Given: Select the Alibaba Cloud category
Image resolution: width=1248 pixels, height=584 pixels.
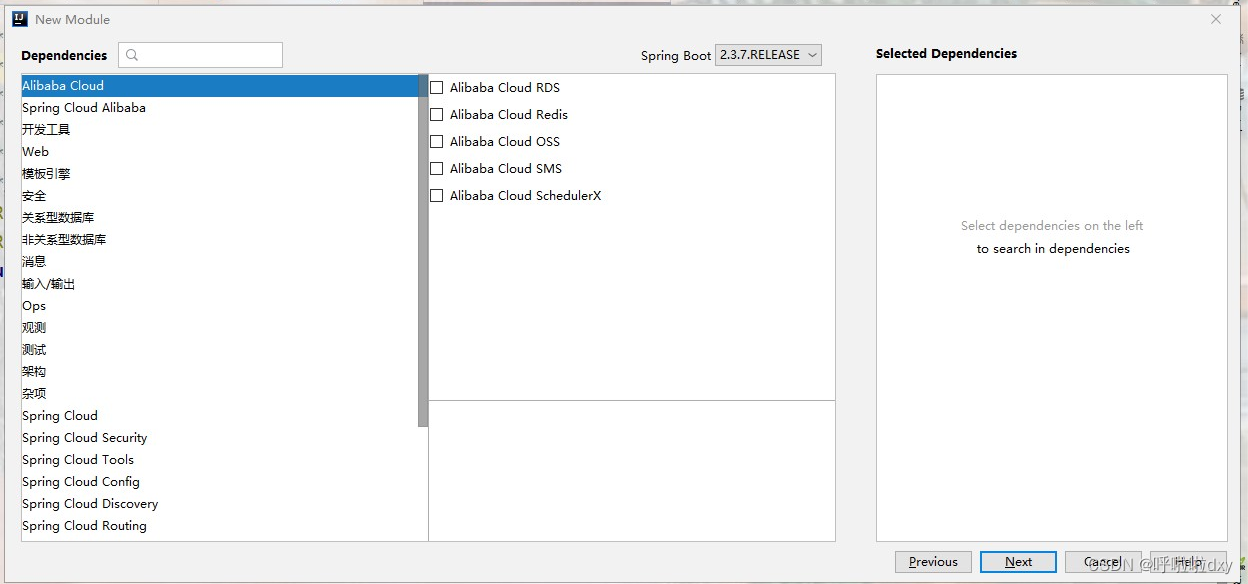Looking at the screenshot, I should [220, 86].
